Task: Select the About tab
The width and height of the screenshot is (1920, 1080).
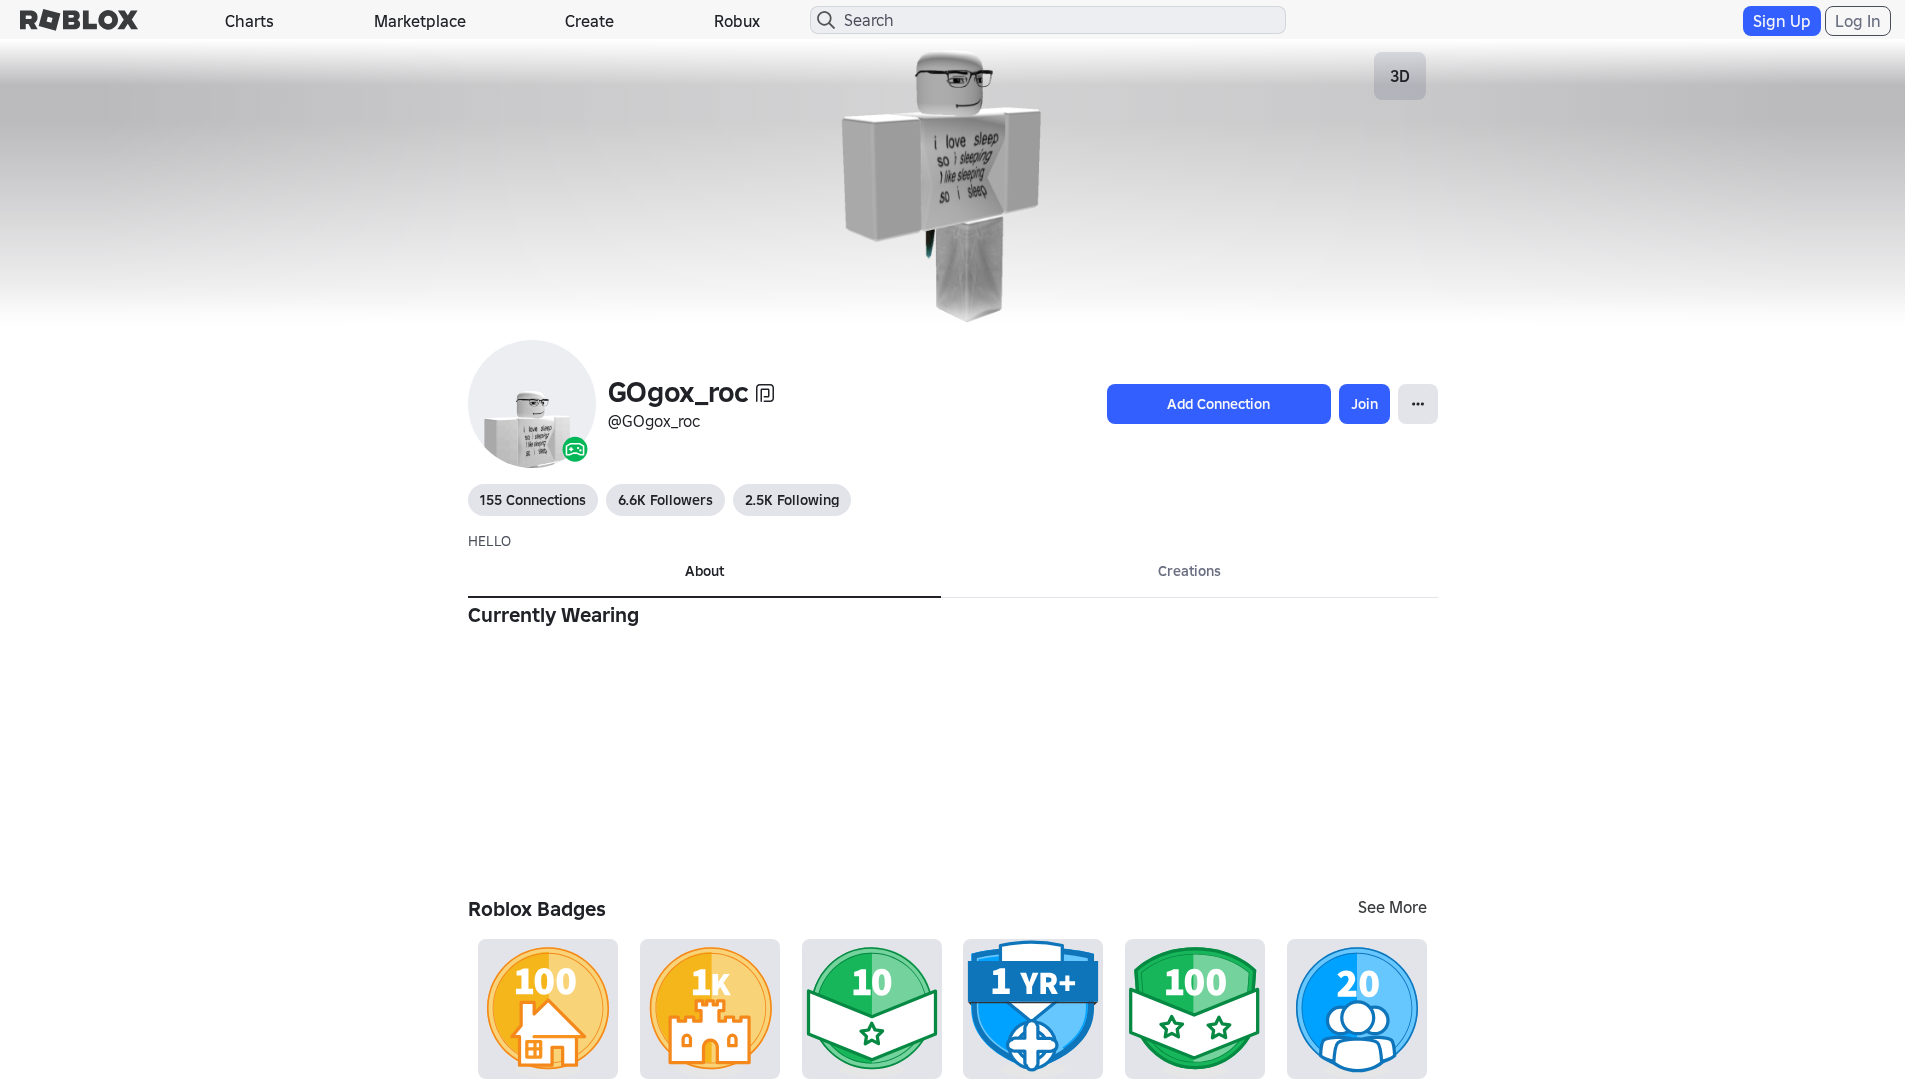Action: tap(704, 571)
